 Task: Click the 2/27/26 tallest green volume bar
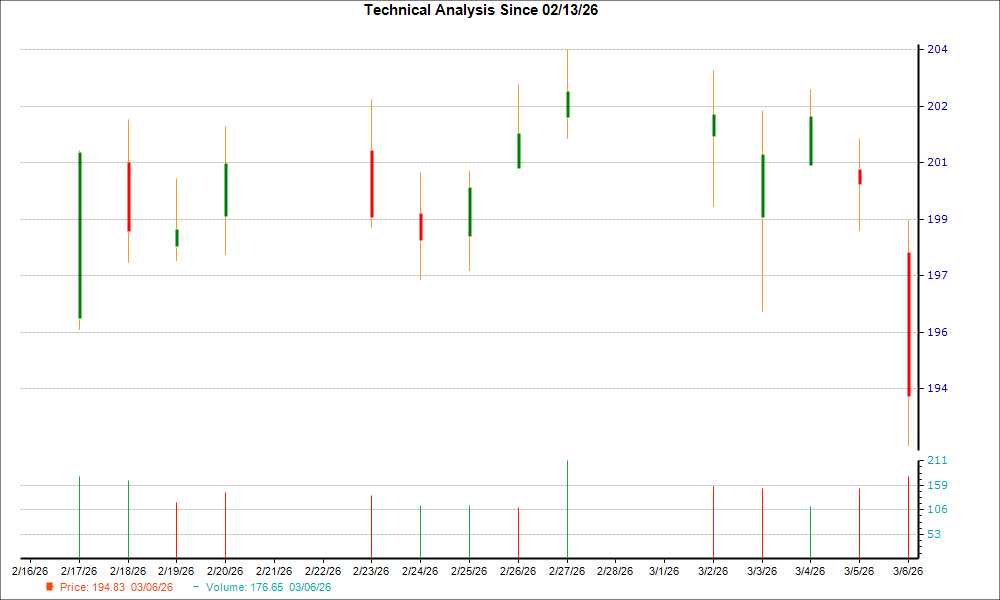(x=568, y=509)
